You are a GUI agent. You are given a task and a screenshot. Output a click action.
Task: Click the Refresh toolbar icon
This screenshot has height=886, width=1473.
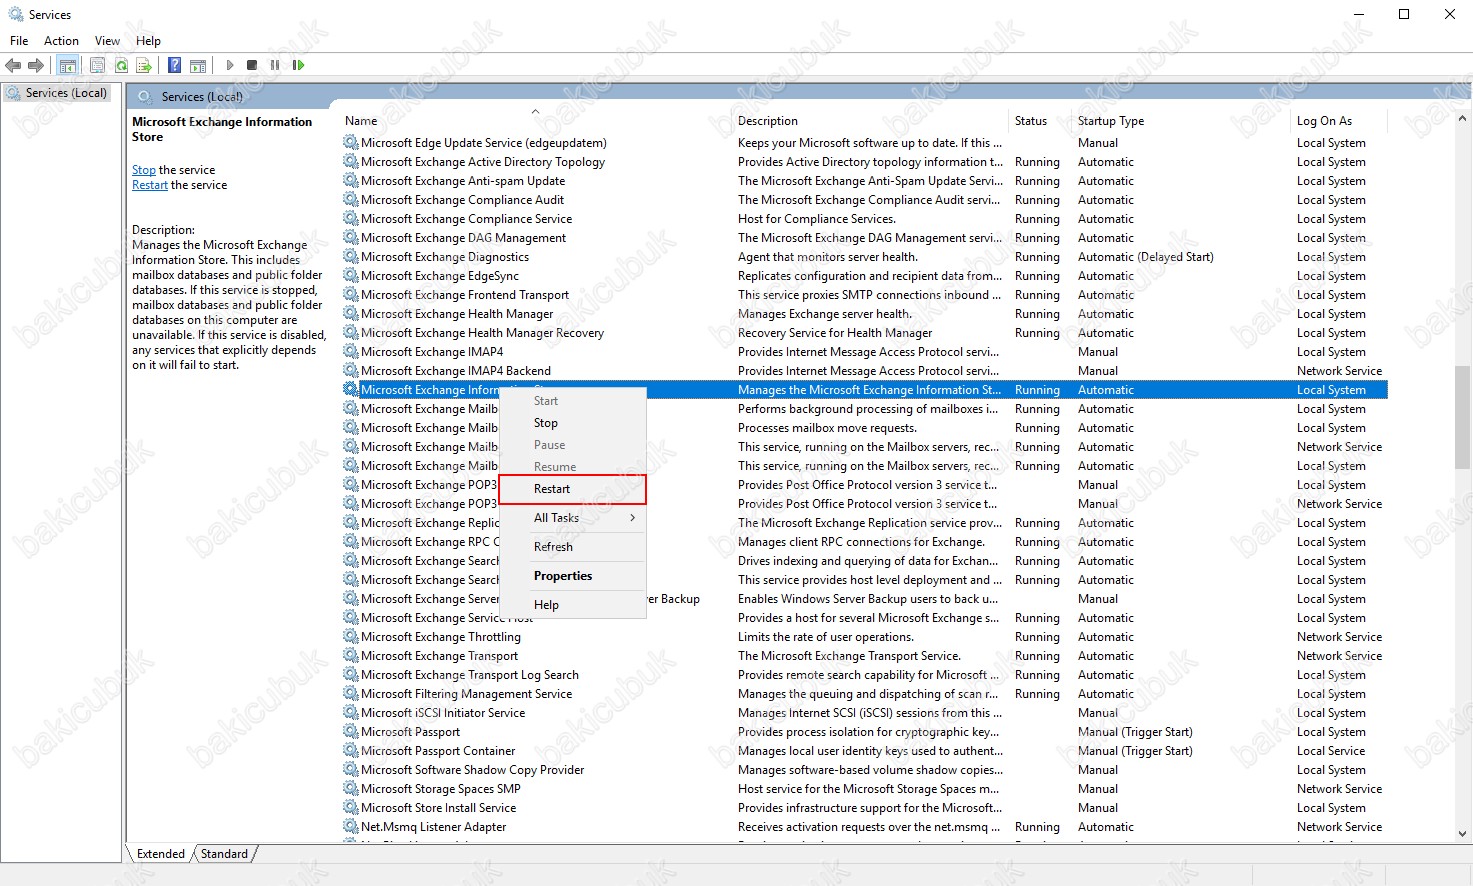tap(121, 65)
